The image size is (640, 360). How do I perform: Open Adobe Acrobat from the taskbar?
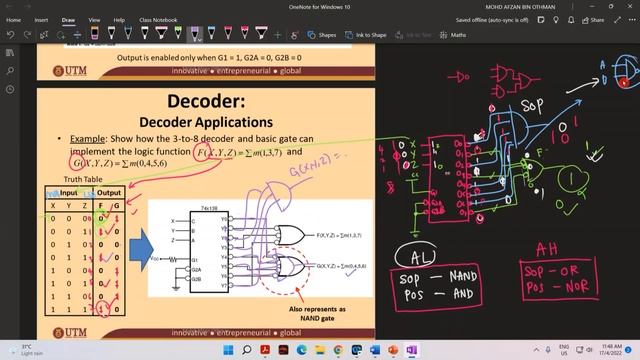point(265,350)
